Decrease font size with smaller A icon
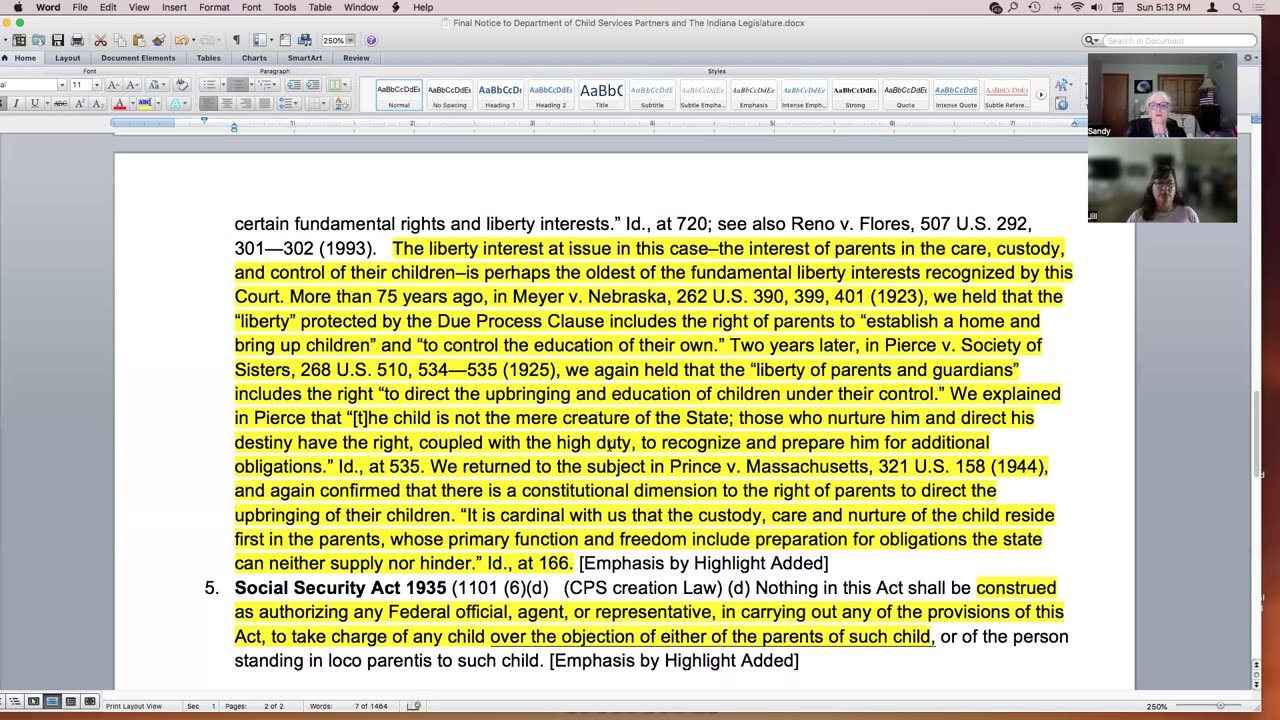 click(132, 85)
